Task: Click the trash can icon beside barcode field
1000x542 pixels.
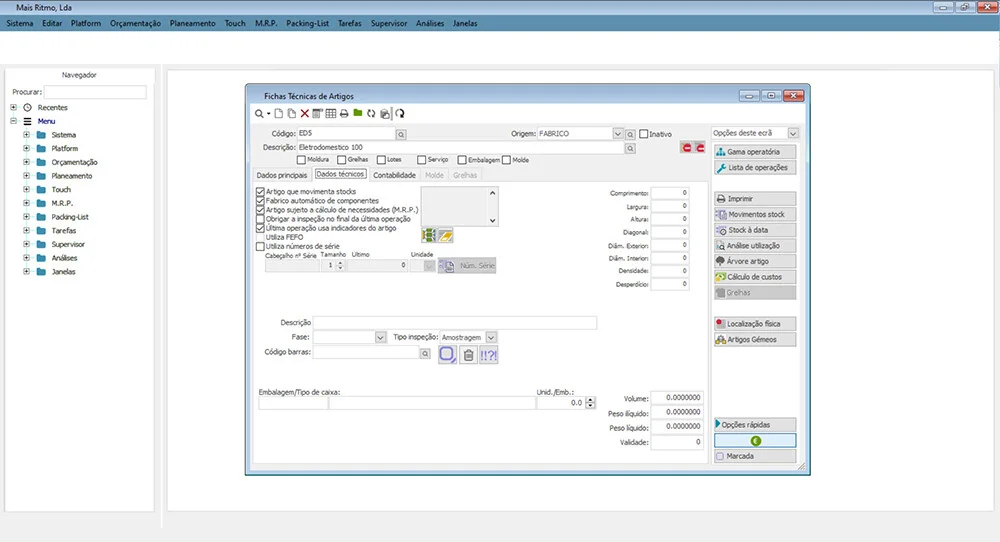Action: tap(468, 355)
